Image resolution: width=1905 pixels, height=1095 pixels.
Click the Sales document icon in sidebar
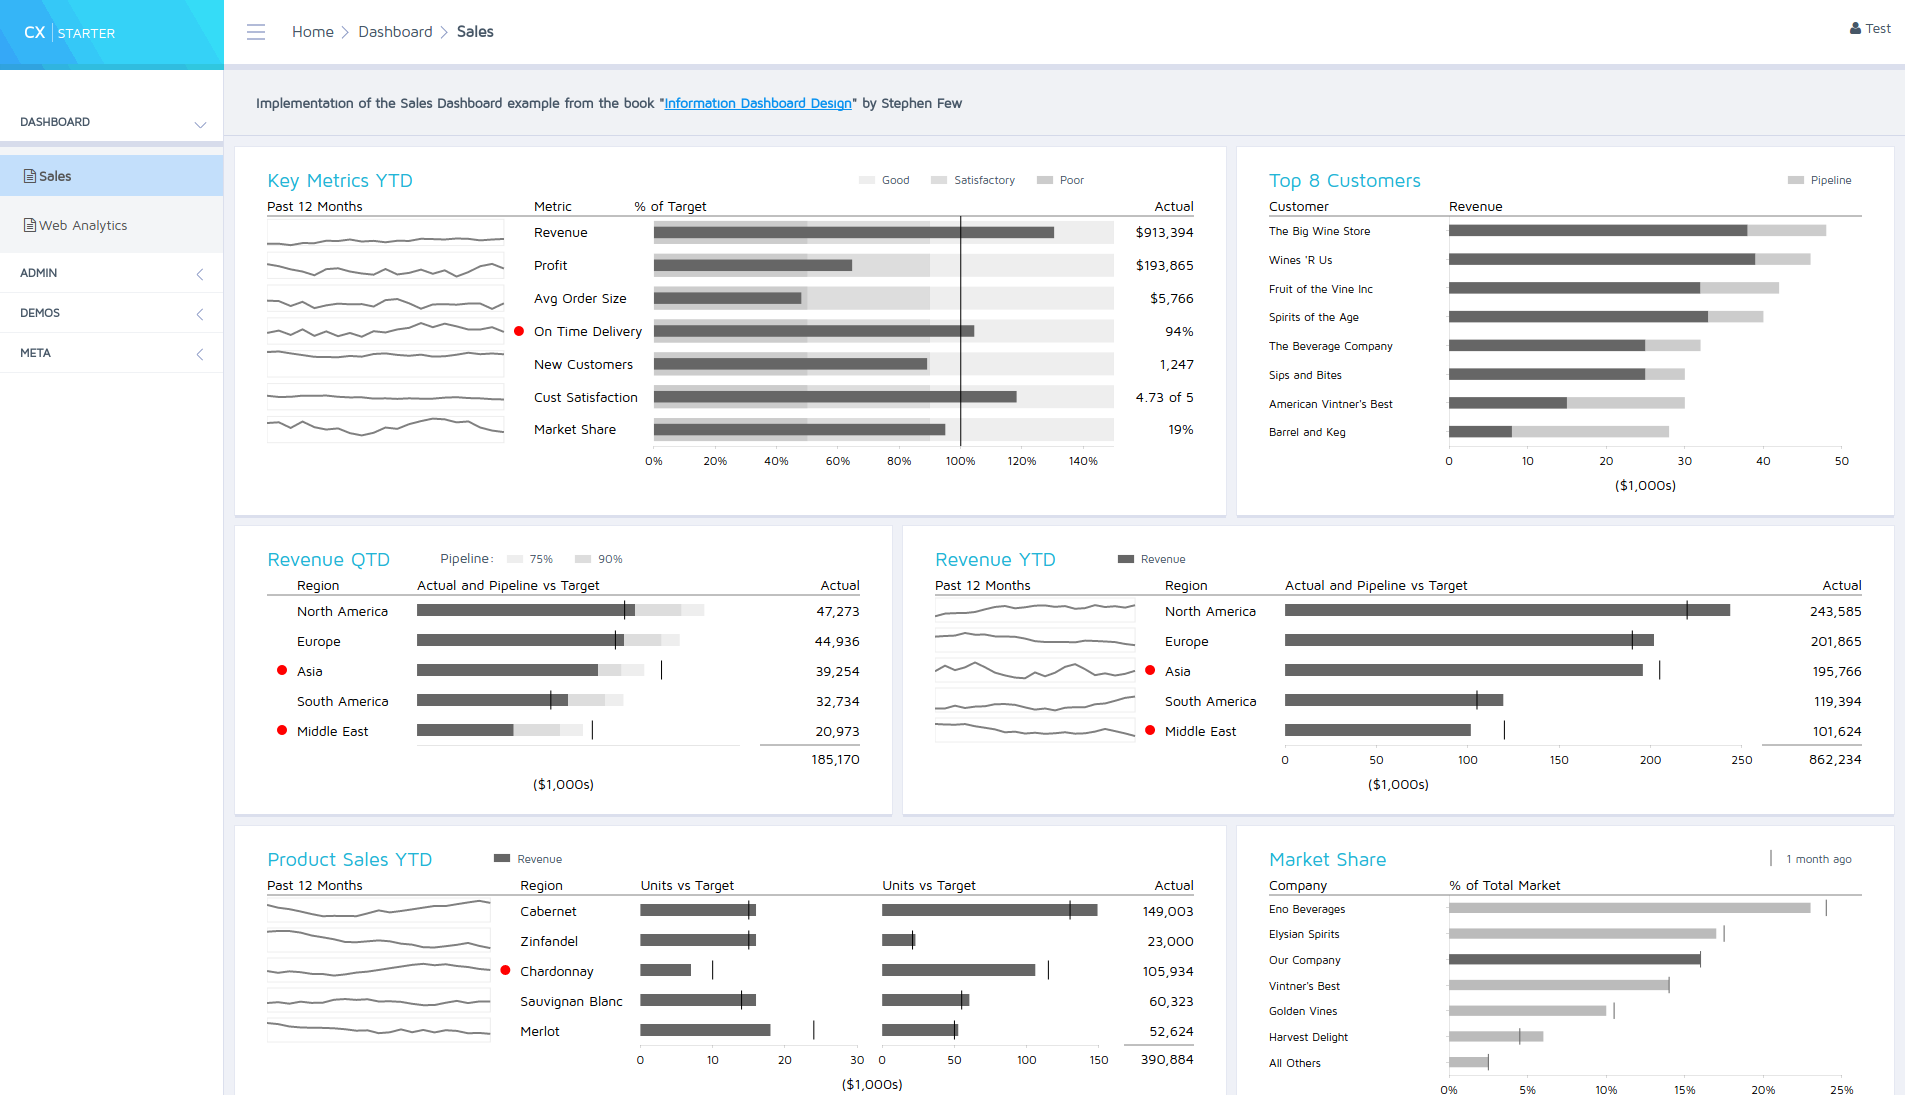pos(30,176)
